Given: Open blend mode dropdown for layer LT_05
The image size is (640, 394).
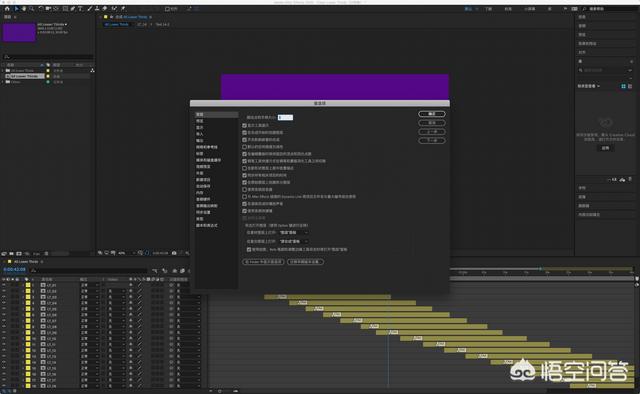Looking at the screenshot, I should pyautogui.click(x=90, y=309).
